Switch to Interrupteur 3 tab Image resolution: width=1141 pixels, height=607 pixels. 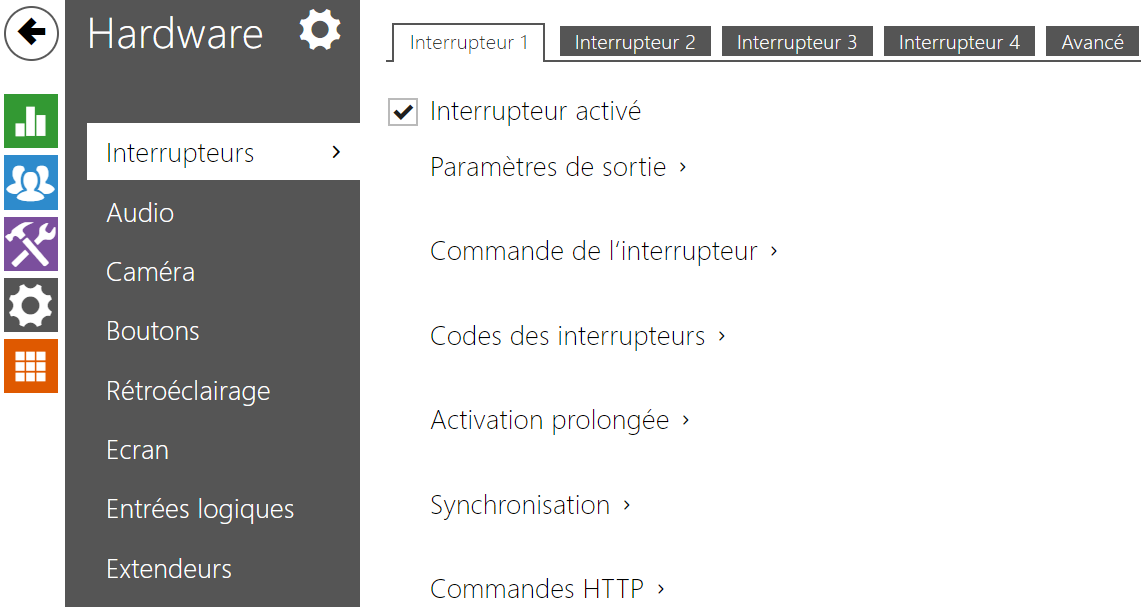pos(797,42)
